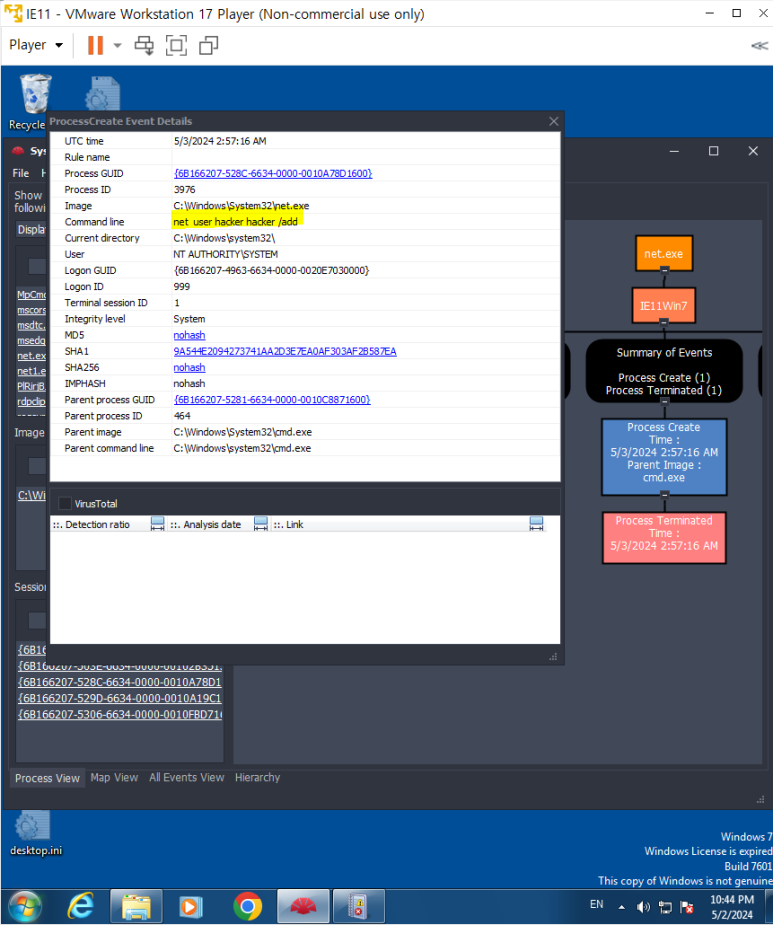Maximize the Sysmon View window
The image size is (773, 925).
713,151
